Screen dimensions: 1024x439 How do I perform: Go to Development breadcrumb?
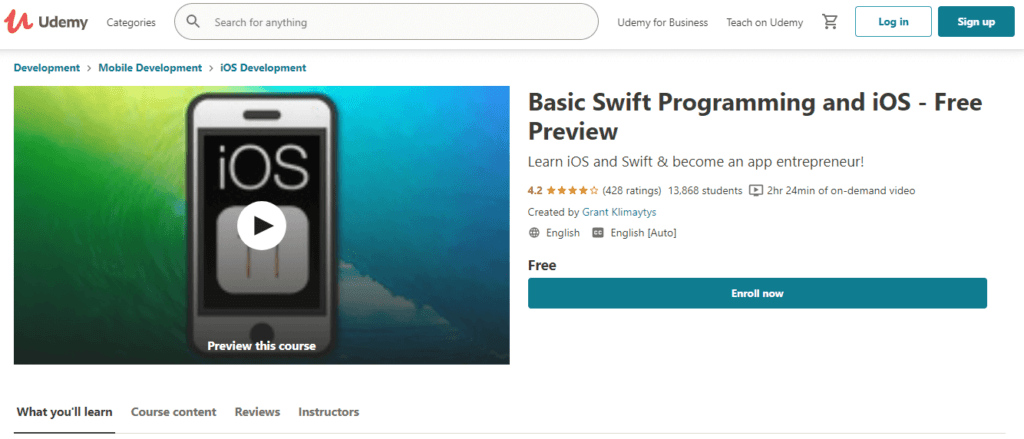[46, 67]
